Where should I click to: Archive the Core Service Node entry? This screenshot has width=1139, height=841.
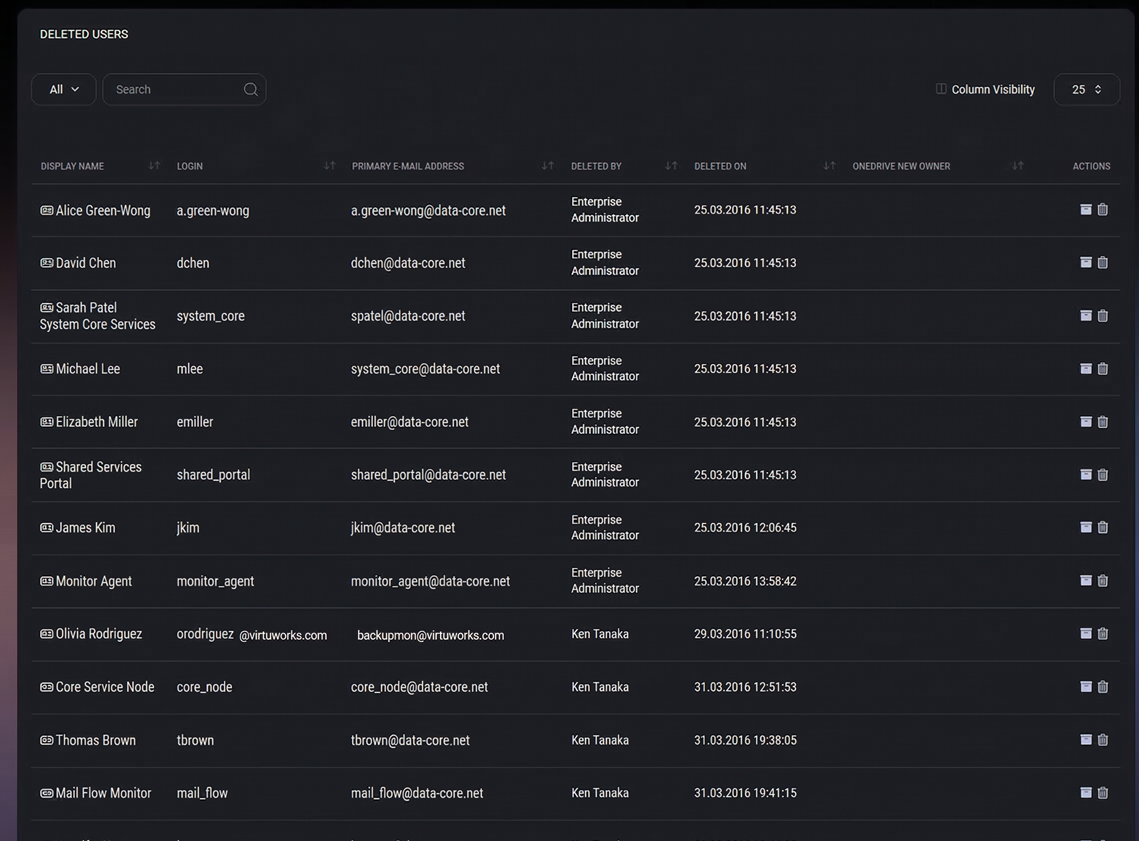click(1086, 687)
